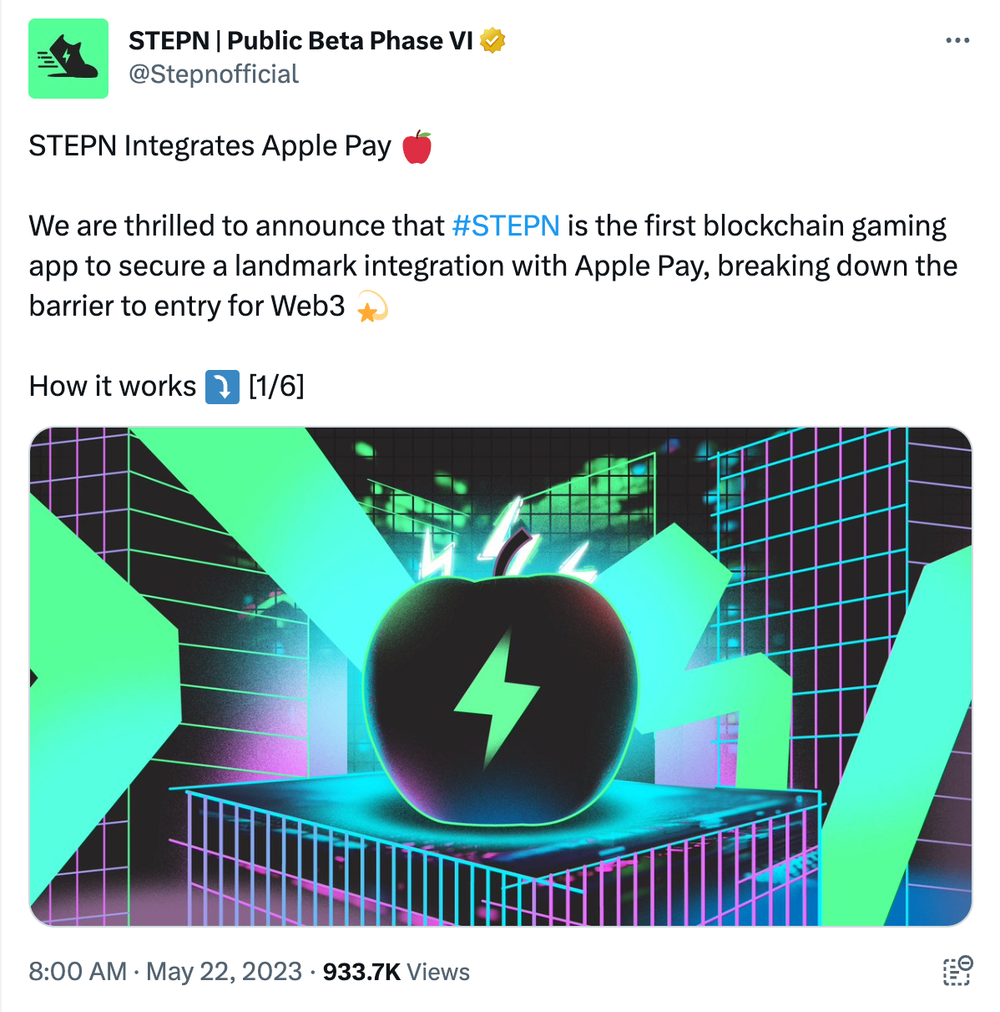Screen dimensions: 1000x1012
Task: Click the dashed note icon beside the views row
Action: click(957, 971)
